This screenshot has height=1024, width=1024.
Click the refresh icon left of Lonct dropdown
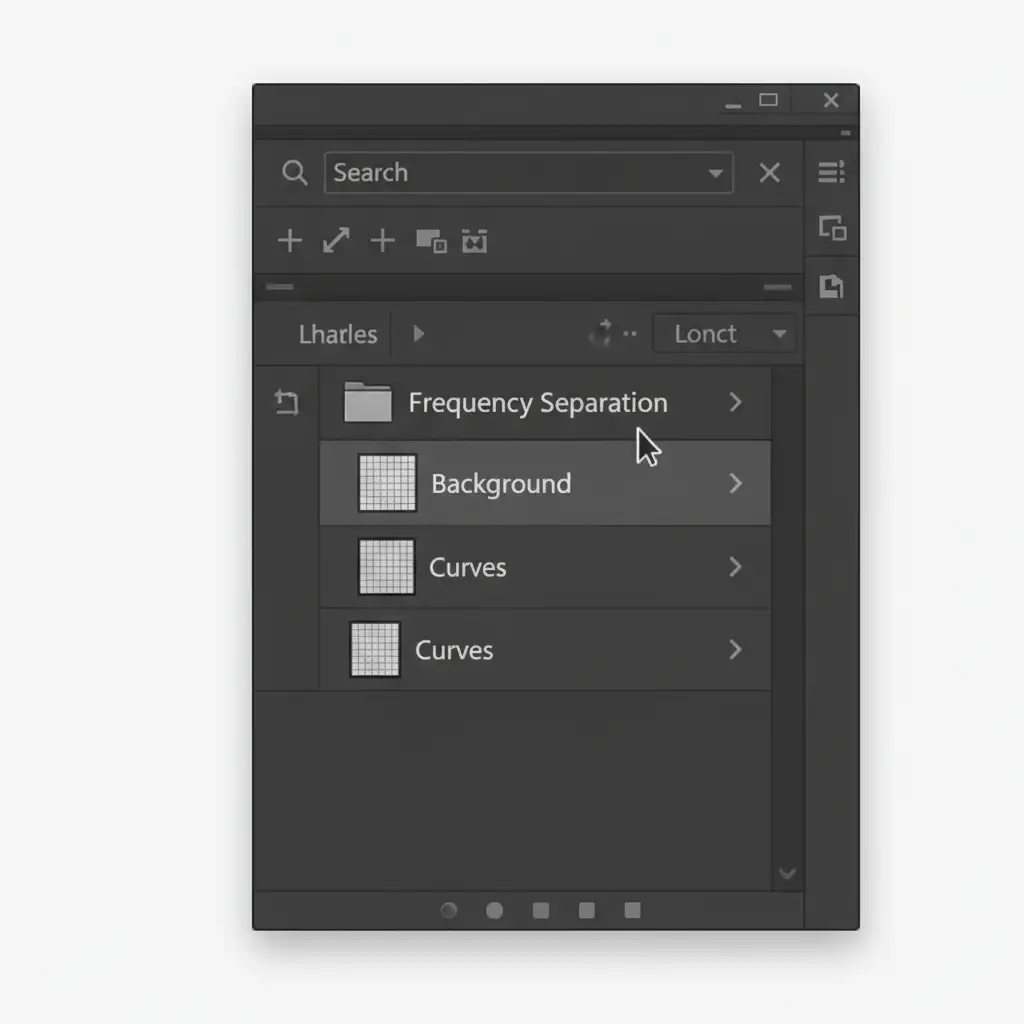coord(601,334)
